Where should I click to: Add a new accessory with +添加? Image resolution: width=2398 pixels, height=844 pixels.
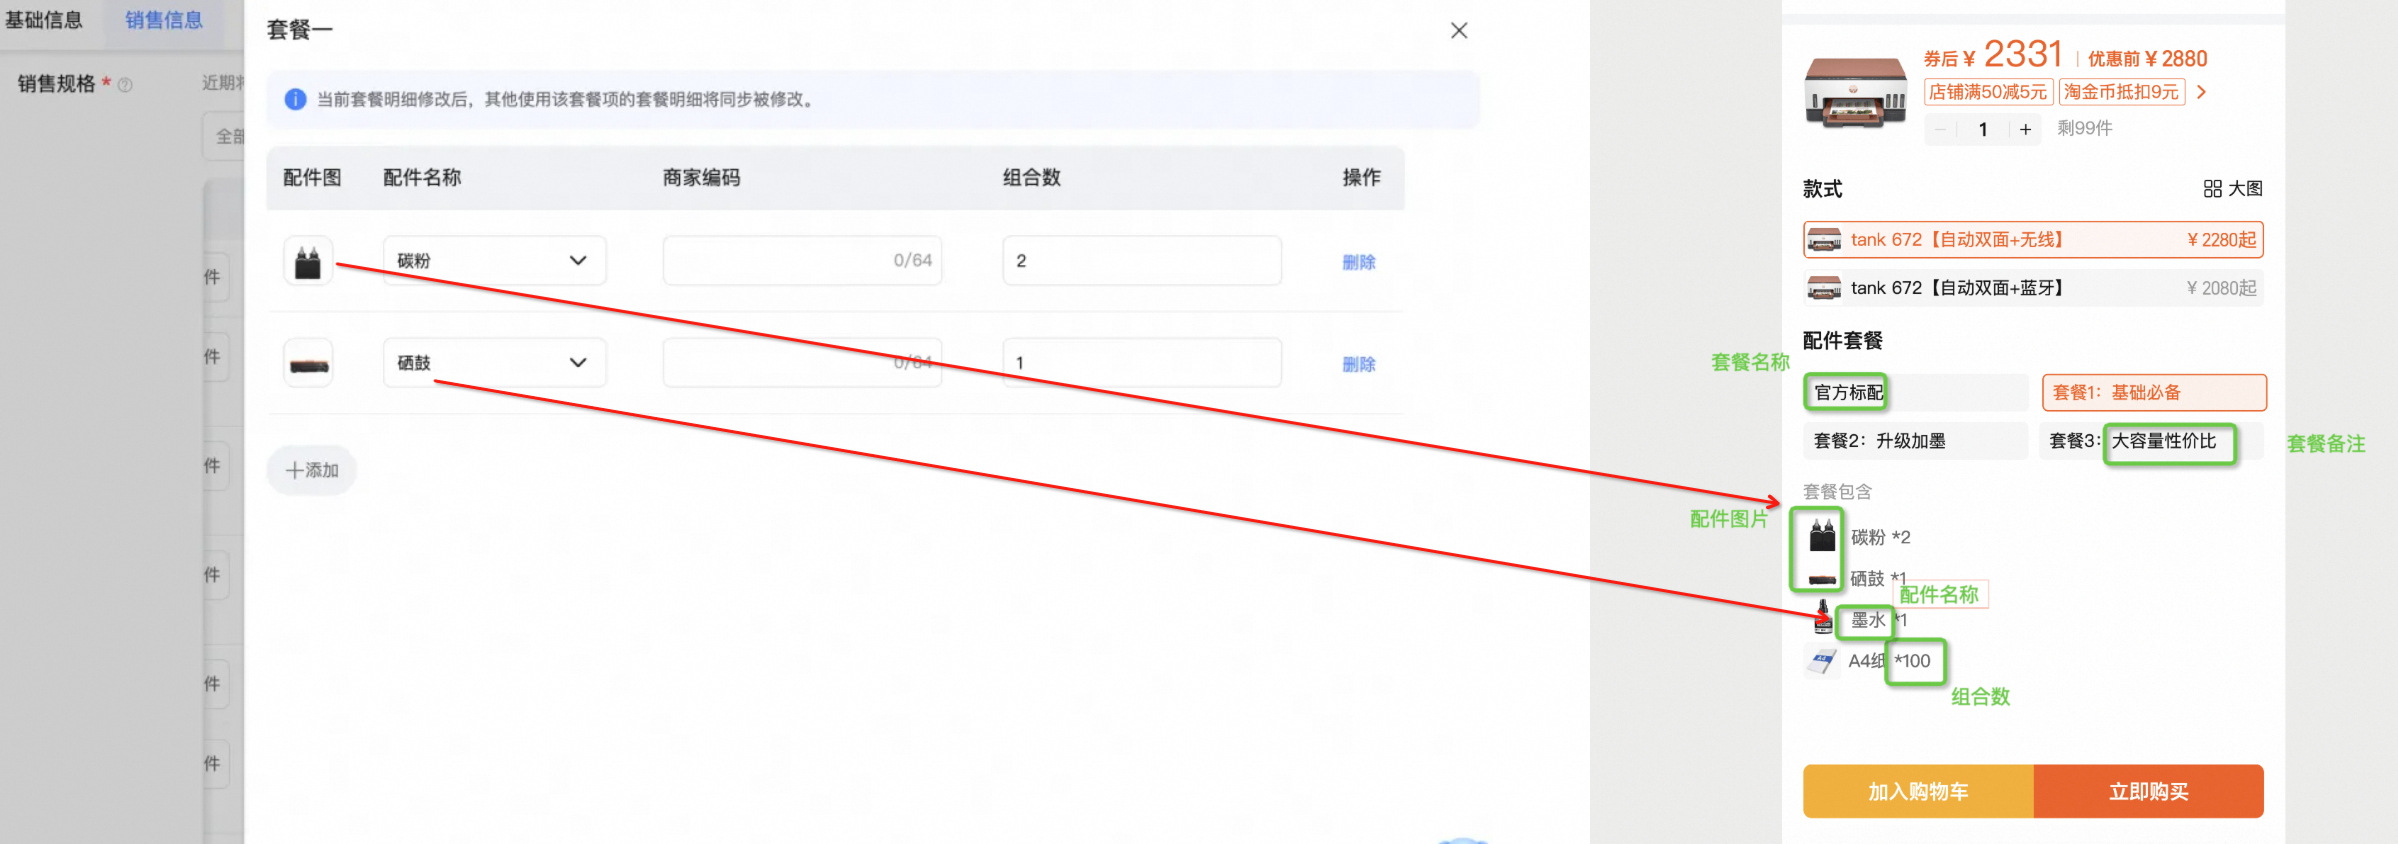(x=312, y=470)
